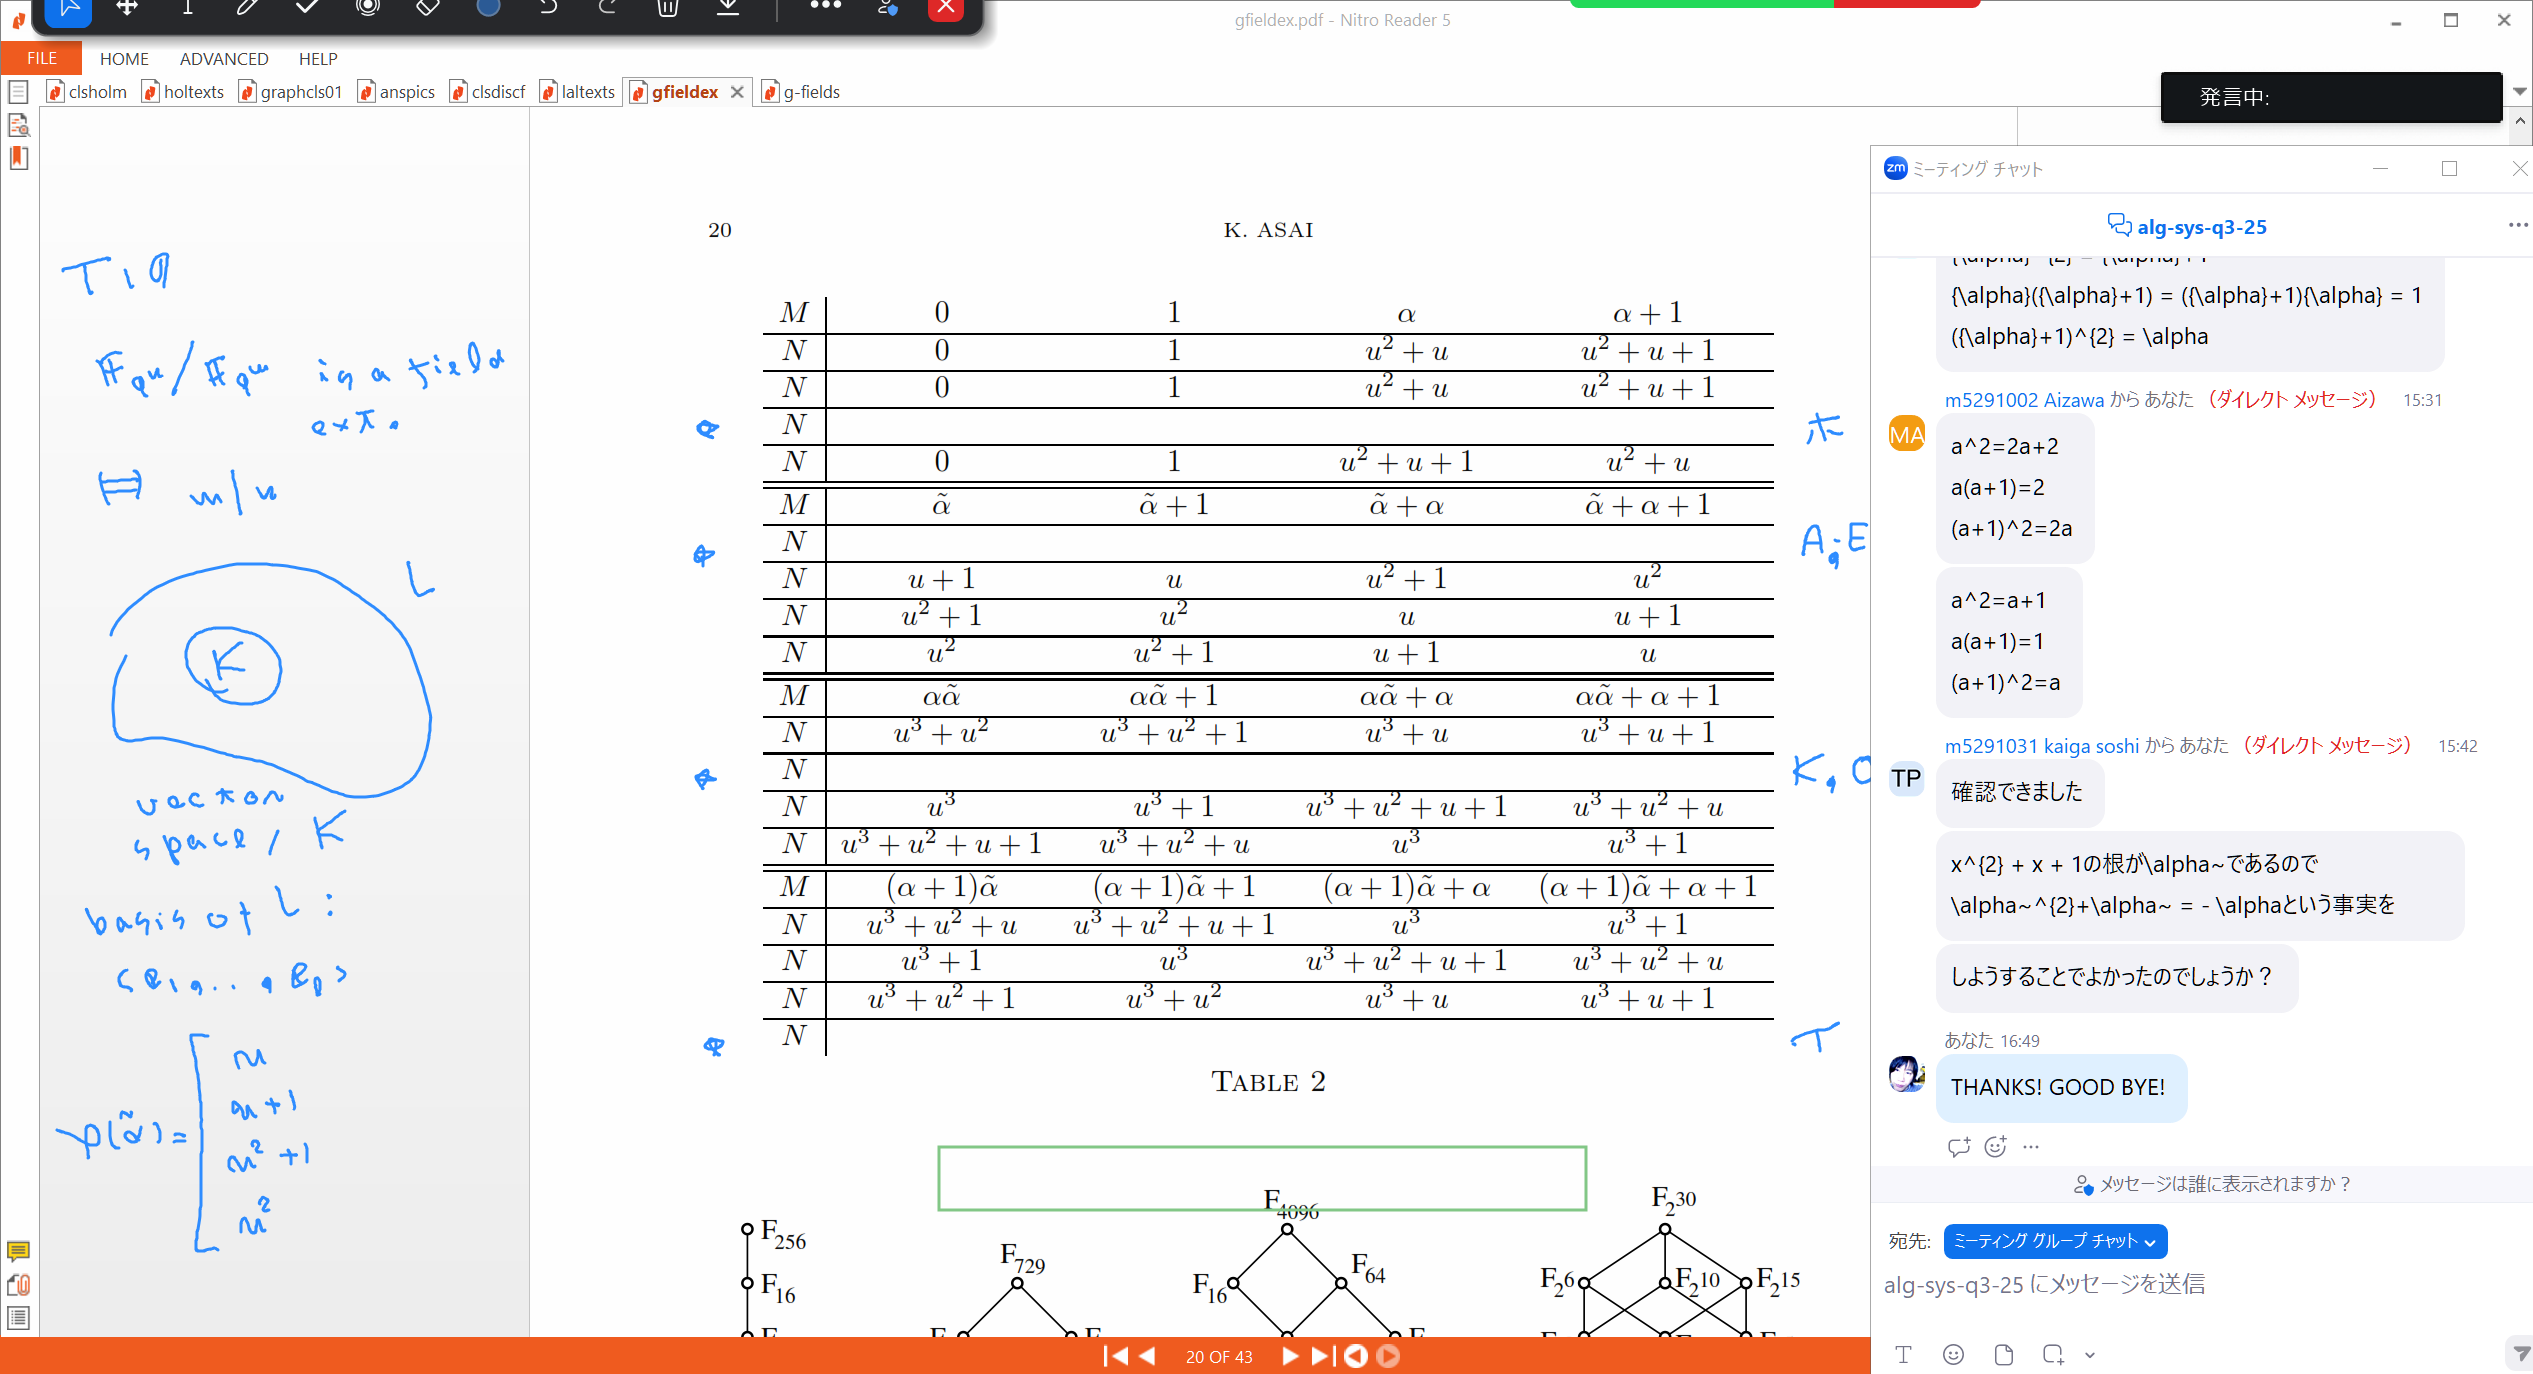The image size is (2533, 1374).
Task: Expand the ミーティング グループ チャット recipient dropdown
Action: [x=2054, y=1241]
